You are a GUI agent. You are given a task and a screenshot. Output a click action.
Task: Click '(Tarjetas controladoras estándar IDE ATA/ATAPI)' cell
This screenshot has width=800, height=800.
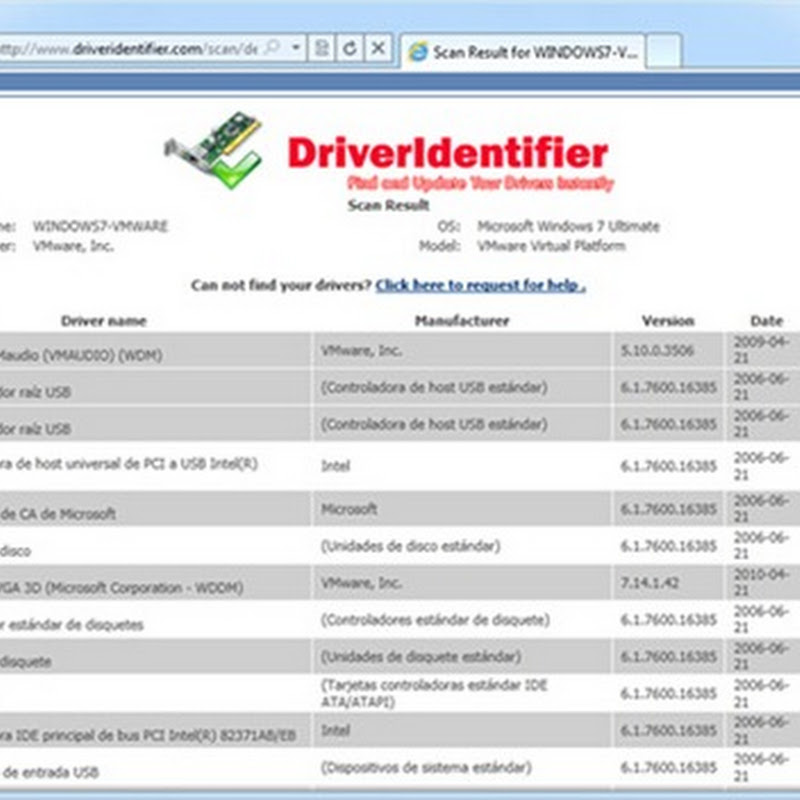click(462, 693)
